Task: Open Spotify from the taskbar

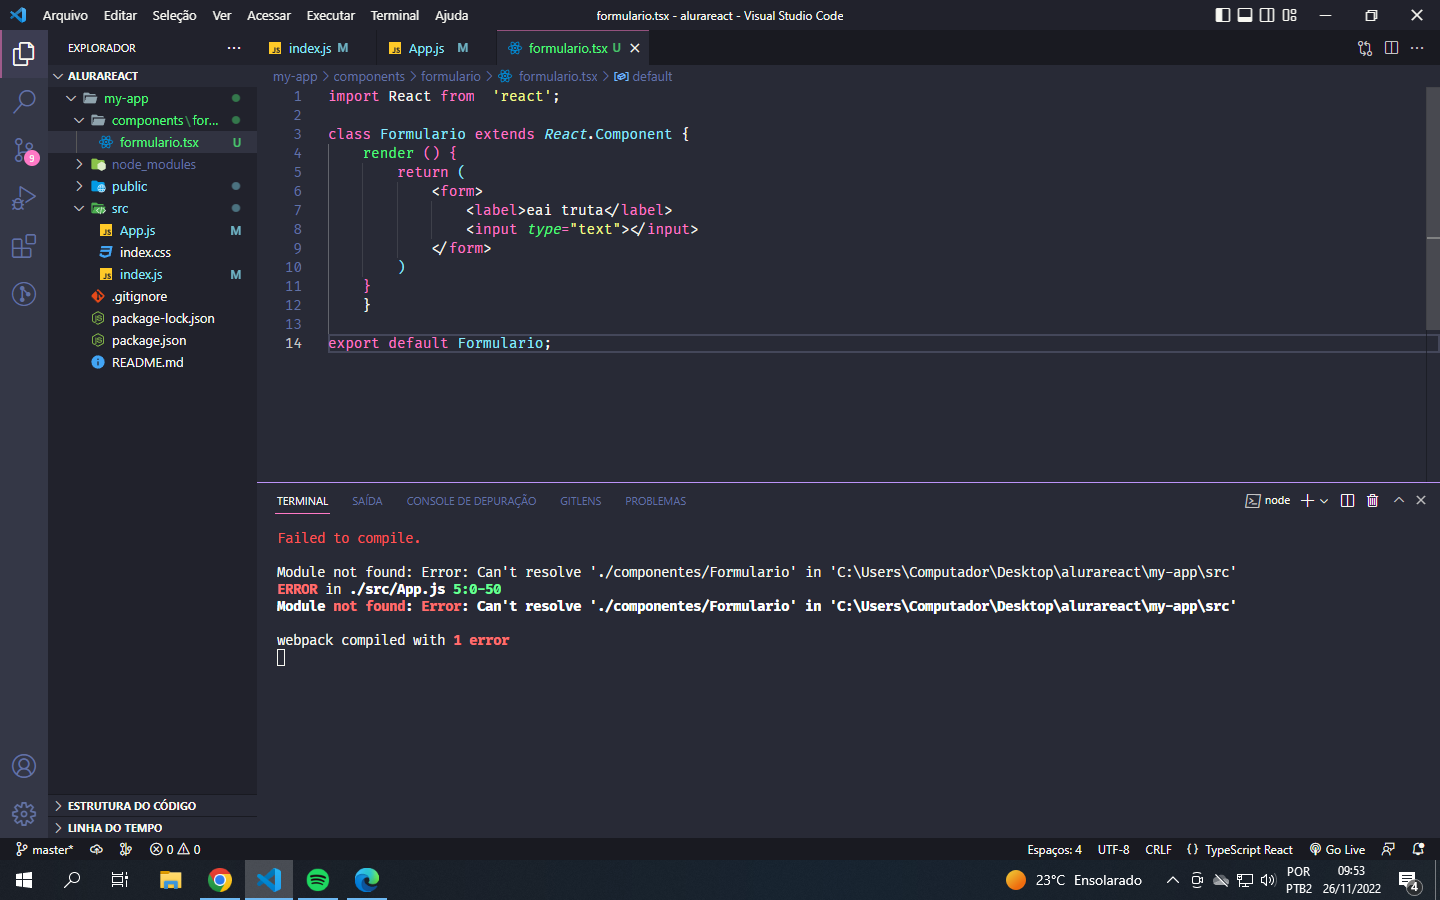Action: pyautogui.click(x=318, y=880)
